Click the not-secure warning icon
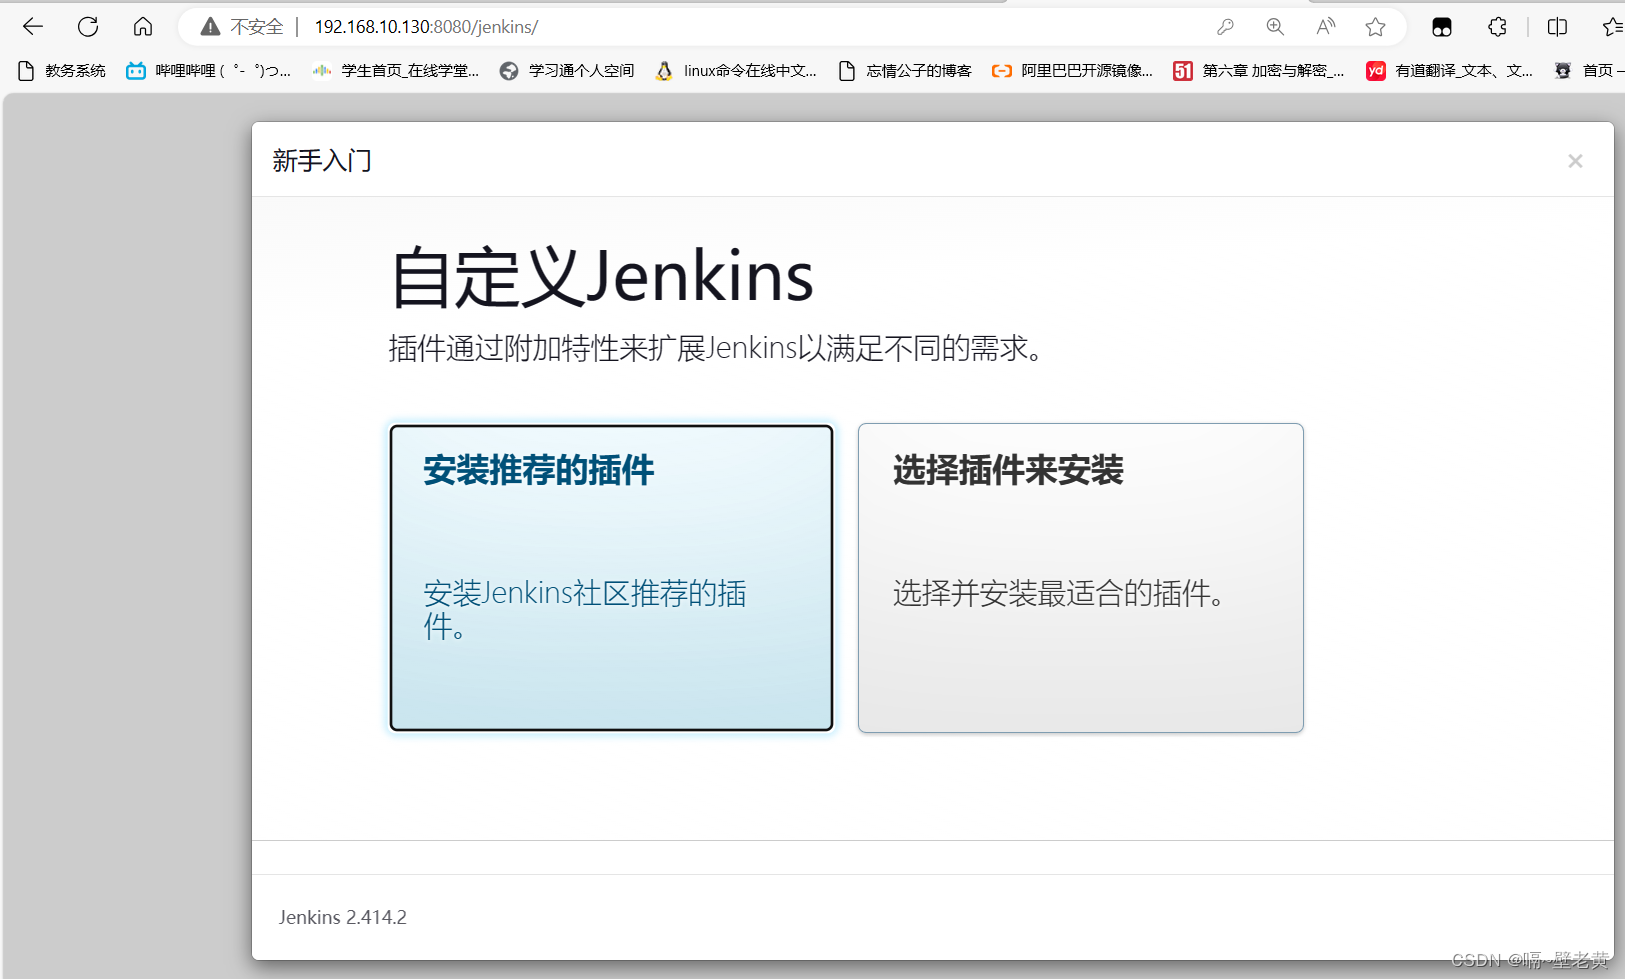 pos(210,27)
